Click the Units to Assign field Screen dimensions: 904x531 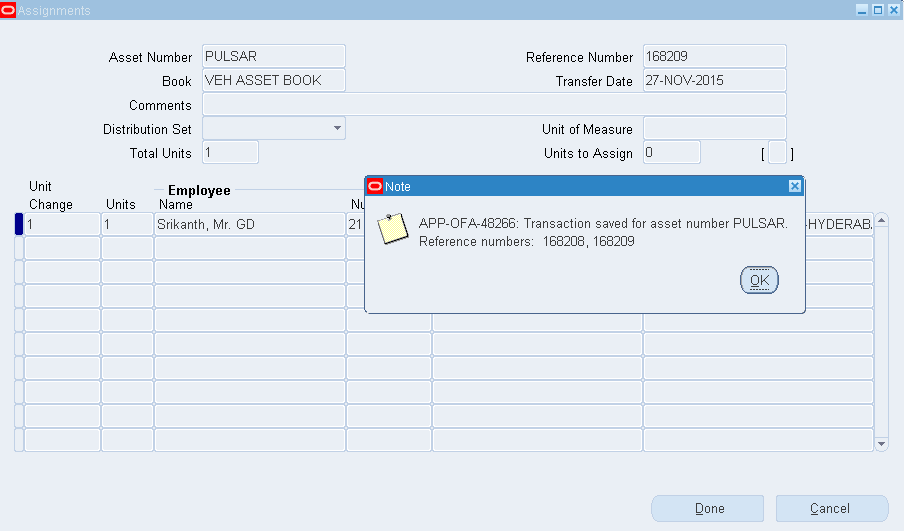671,153
